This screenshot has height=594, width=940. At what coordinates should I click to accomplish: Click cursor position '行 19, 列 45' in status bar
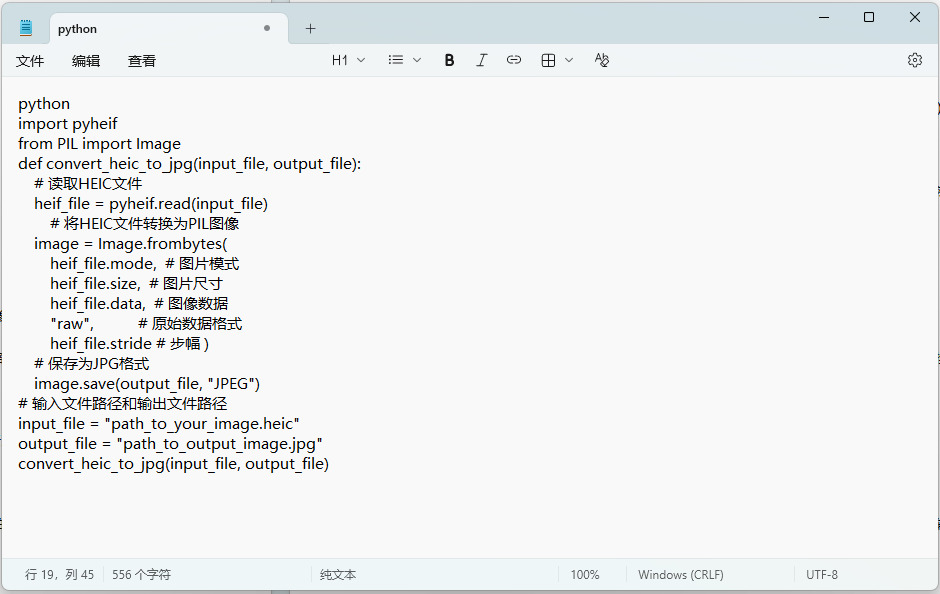(59, 574)
